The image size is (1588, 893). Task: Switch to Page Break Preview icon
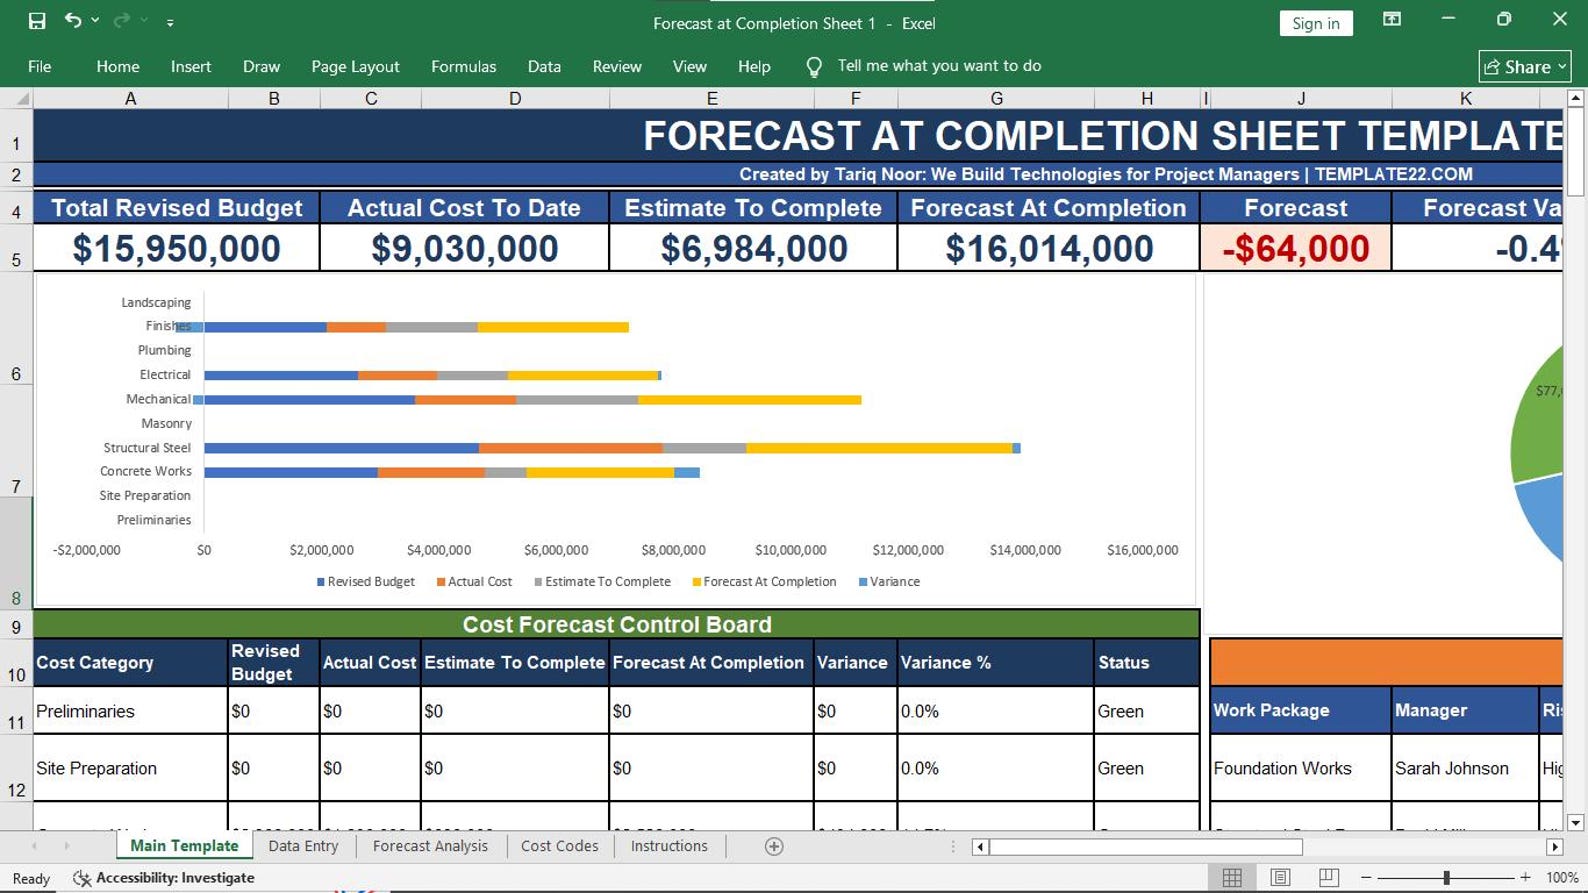pos(1328,878)
